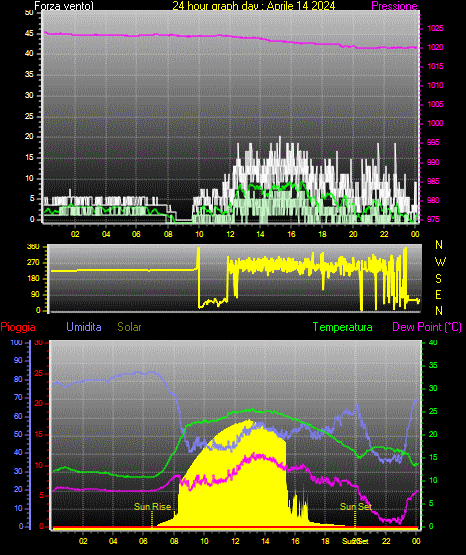The height and width of the screenshot is (555, 466).
Task: Click the pressure axis value 995
Action: click(x=433, y=142)
